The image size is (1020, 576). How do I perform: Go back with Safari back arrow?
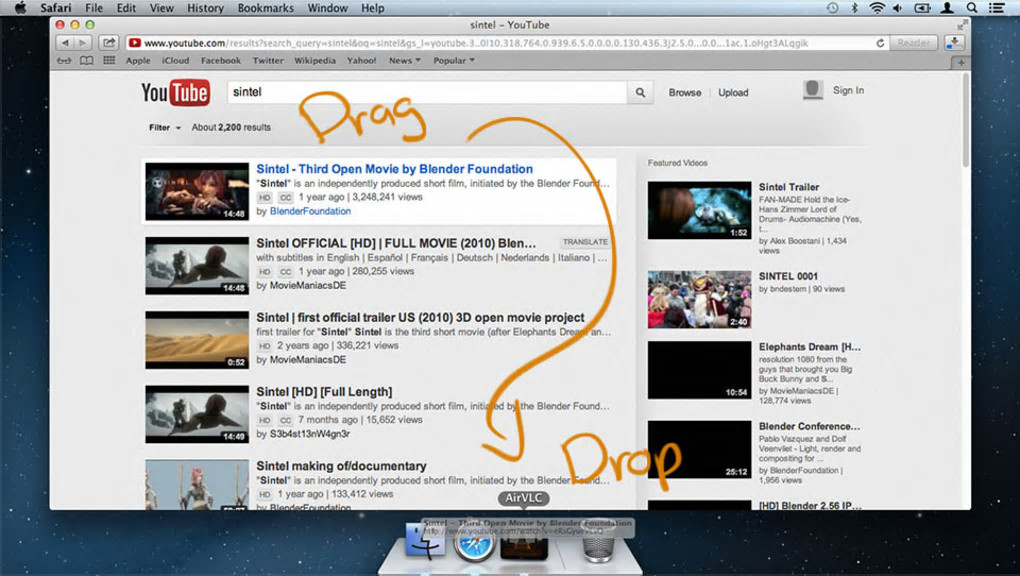click(65, 43)
